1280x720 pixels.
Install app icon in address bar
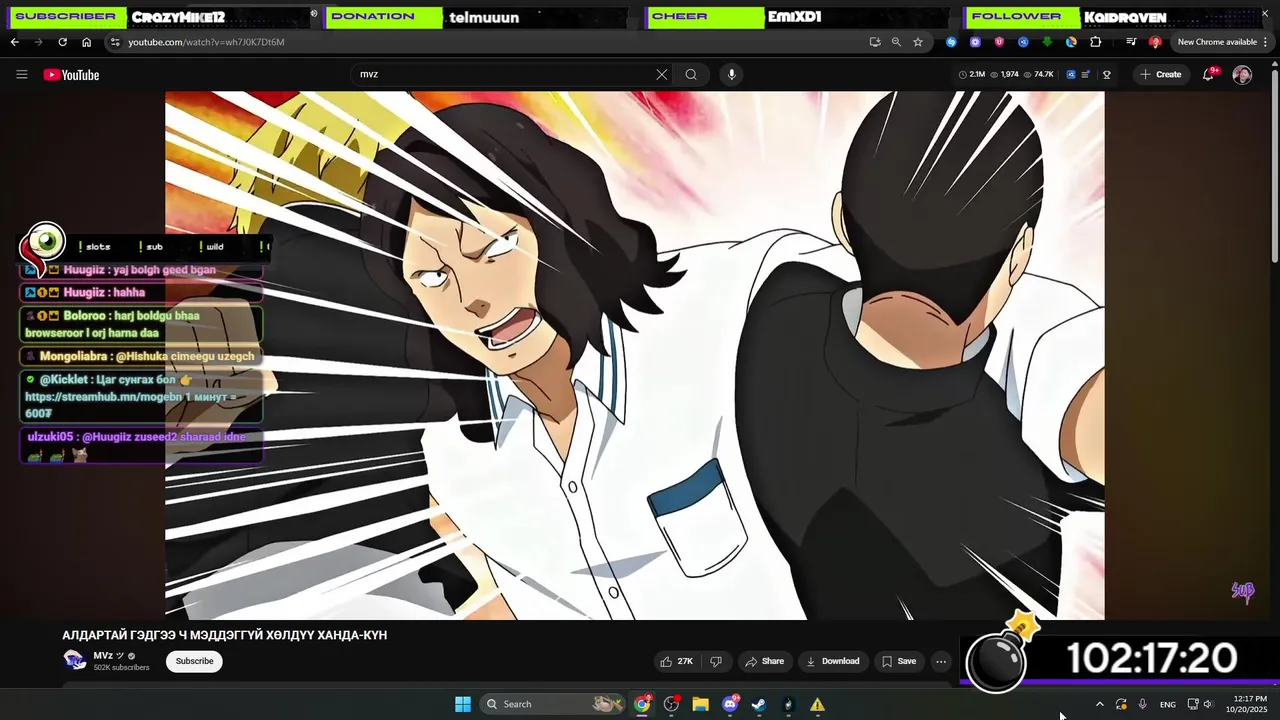875,42
